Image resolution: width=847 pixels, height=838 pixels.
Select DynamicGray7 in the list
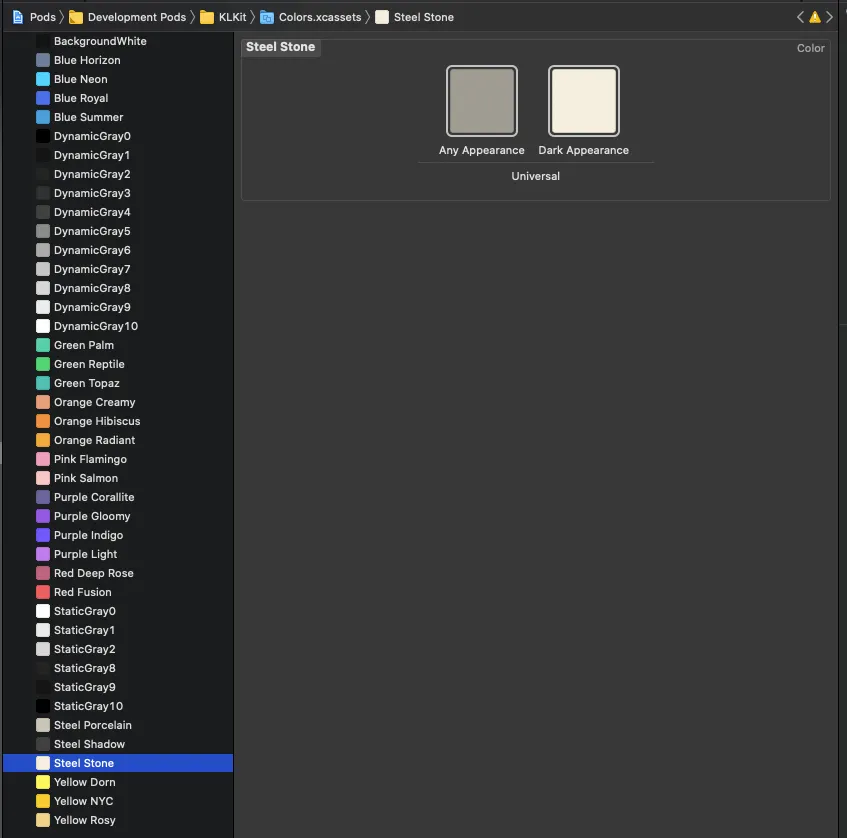[x=118, y=269]
